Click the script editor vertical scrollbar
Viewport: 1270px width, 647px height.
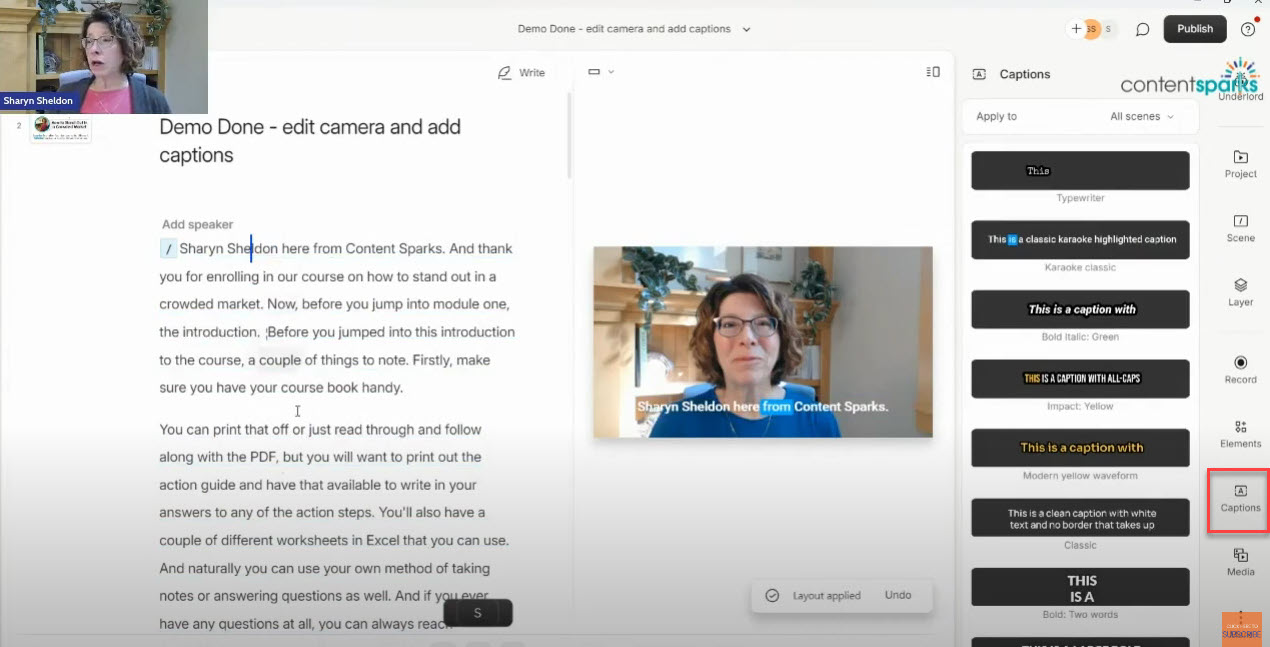click(570, 135)
